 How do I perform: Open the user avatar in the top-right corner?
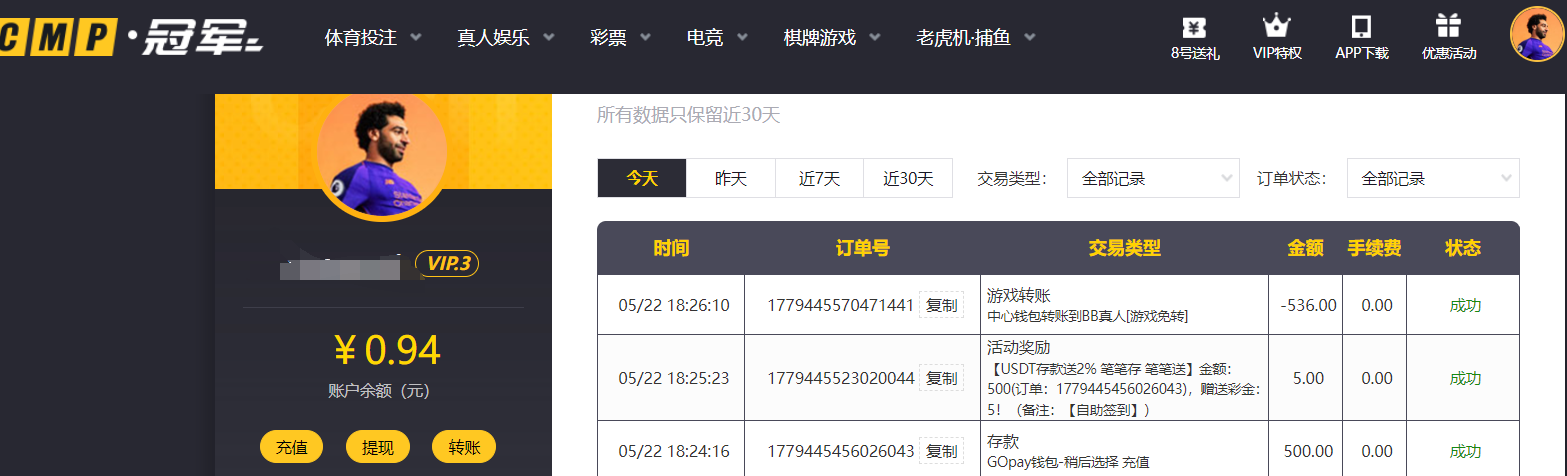point(1537,34)
